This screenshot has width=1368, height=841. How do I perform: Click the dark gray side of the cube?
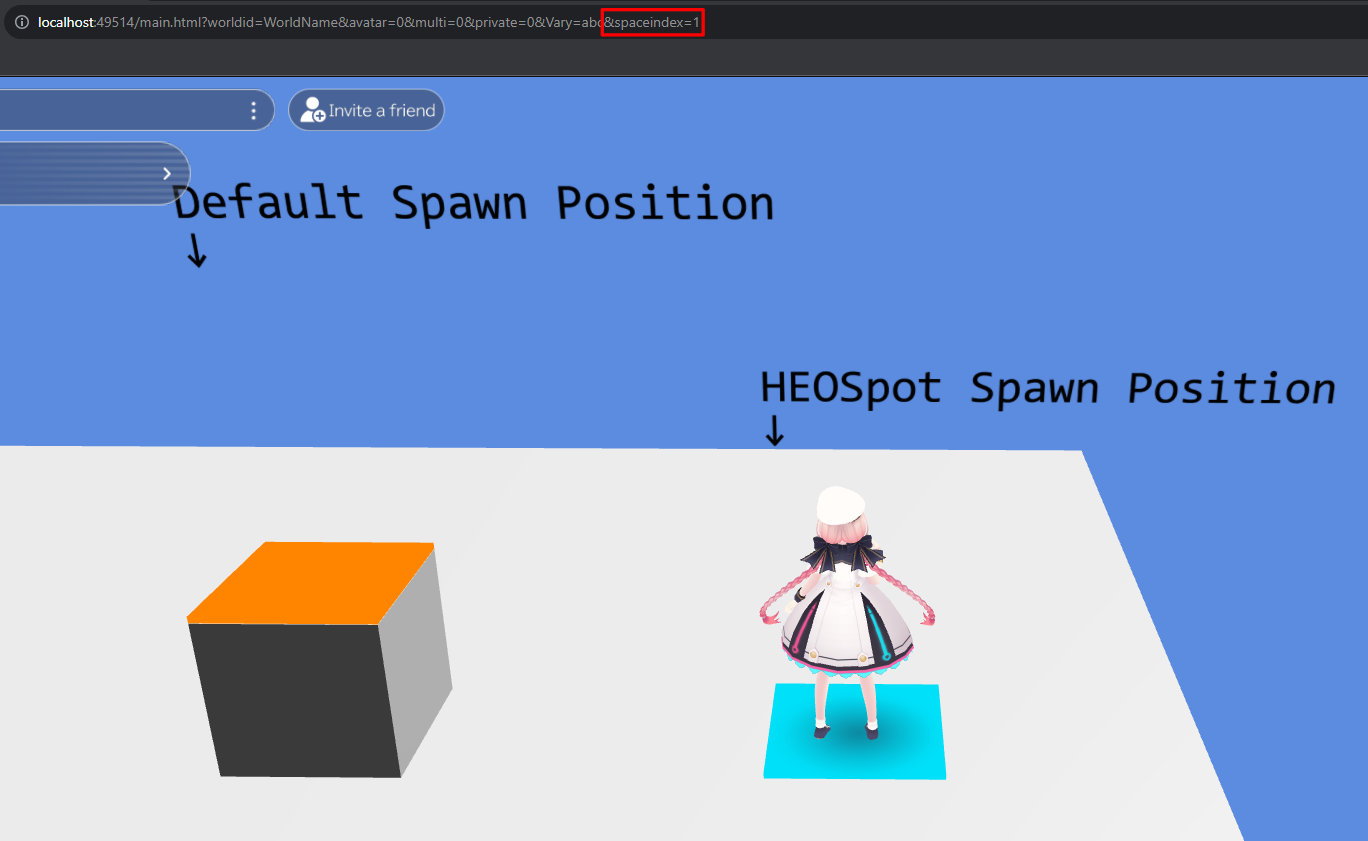pos(300,700)
